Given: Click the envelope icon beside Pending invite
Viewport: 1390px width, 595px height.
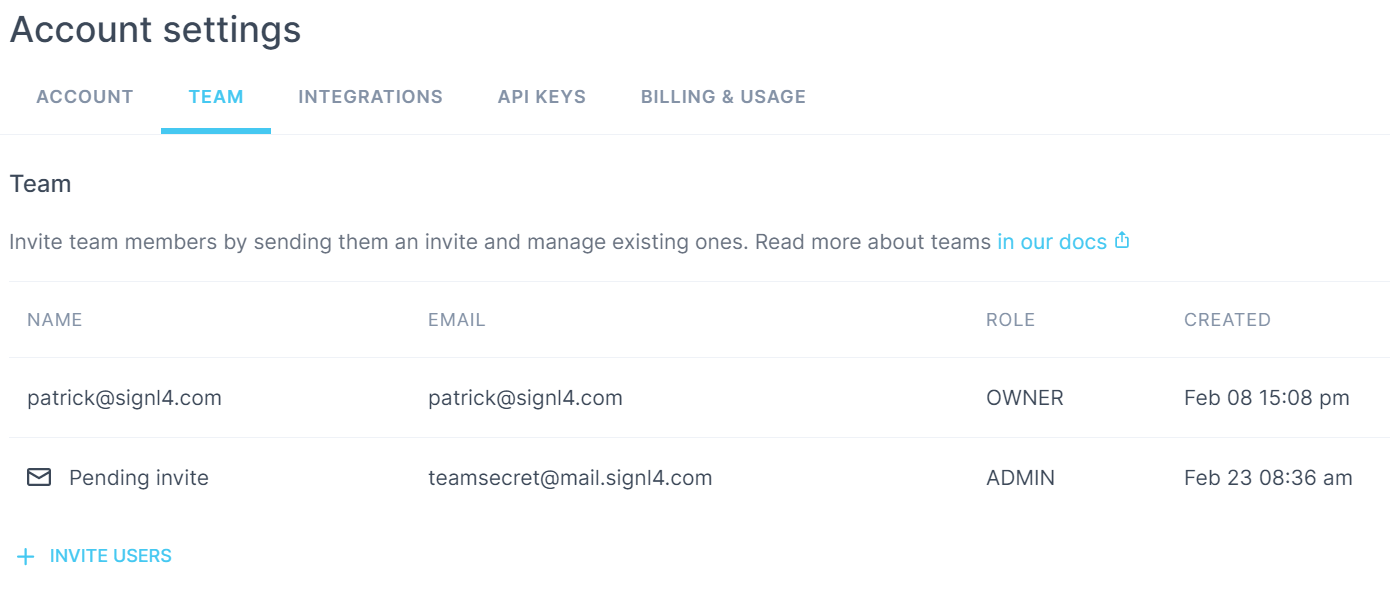Looking at the screenshot, I should 39,478.
